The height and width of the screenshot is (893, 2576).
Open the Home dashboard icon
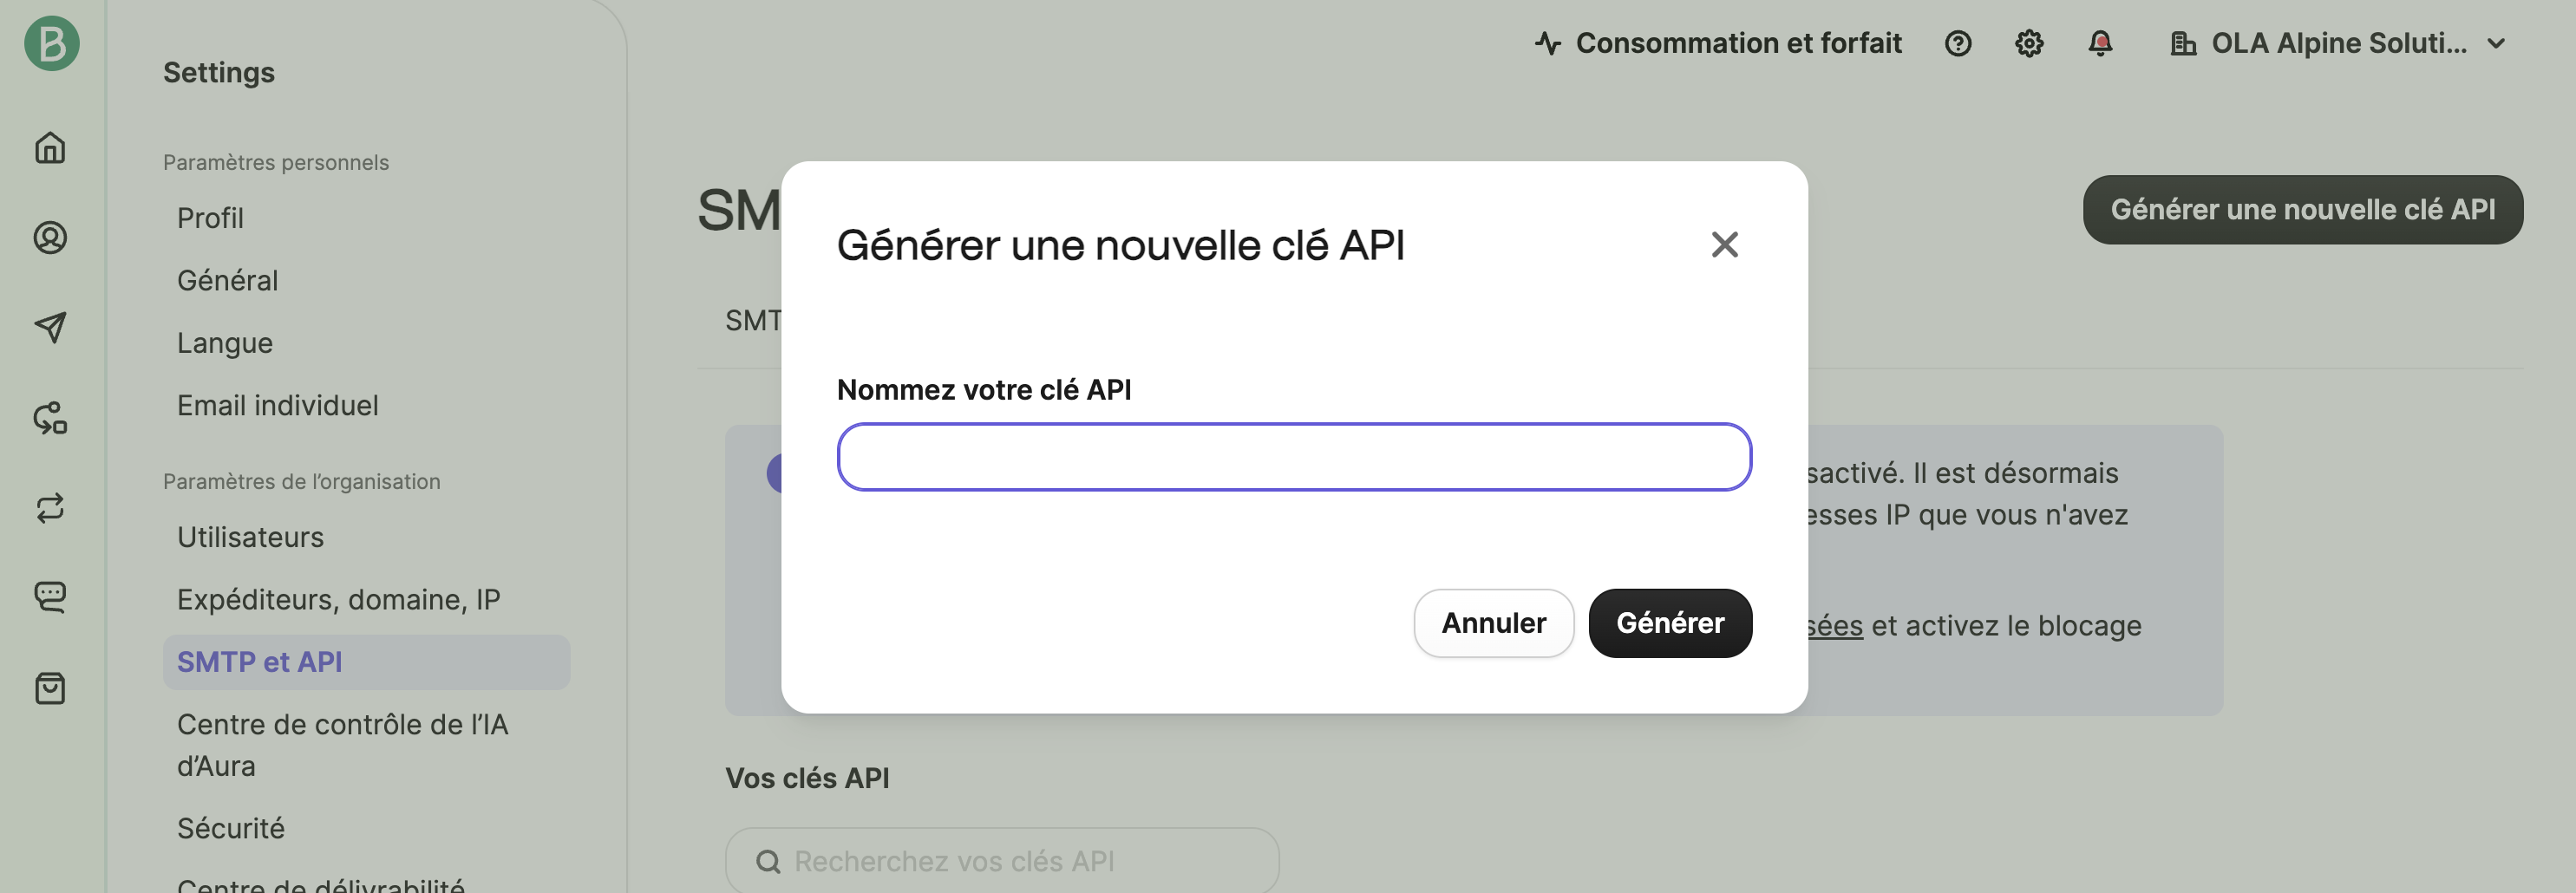pos(49,148)
